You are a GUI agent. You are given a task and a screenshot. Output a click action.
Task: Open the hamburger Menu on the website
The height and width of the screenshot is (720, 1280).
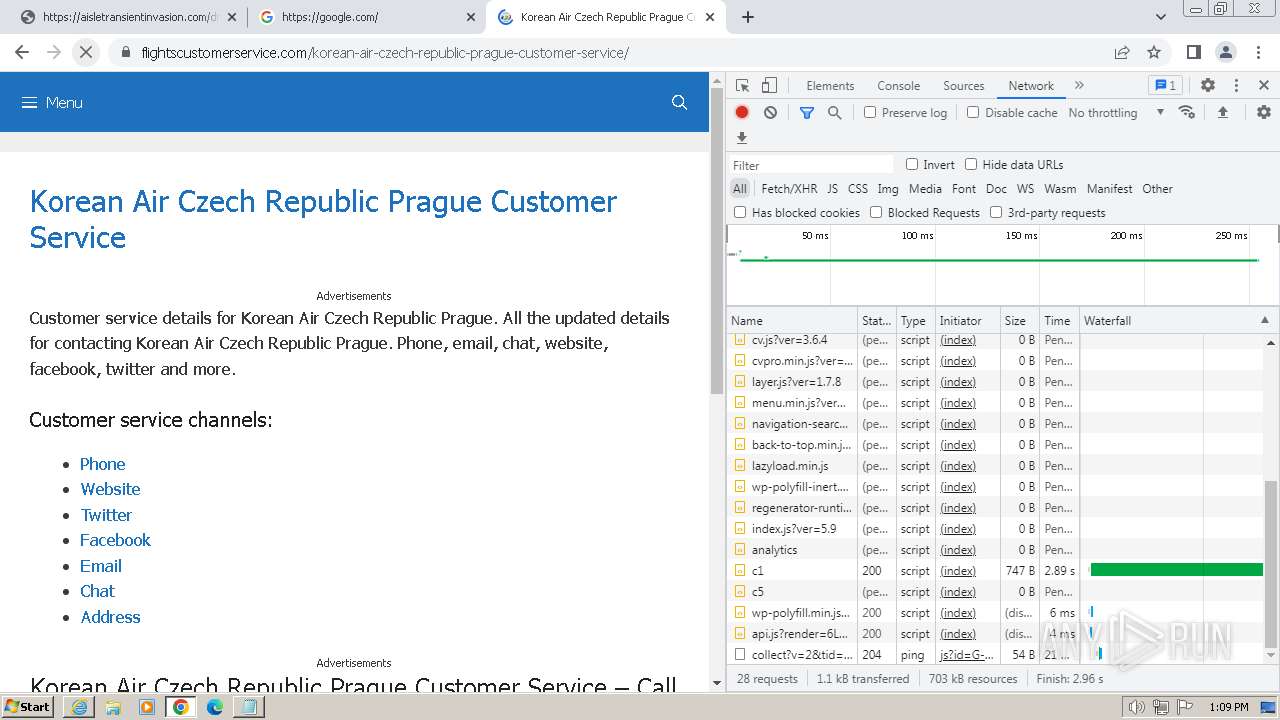[52, 102]
